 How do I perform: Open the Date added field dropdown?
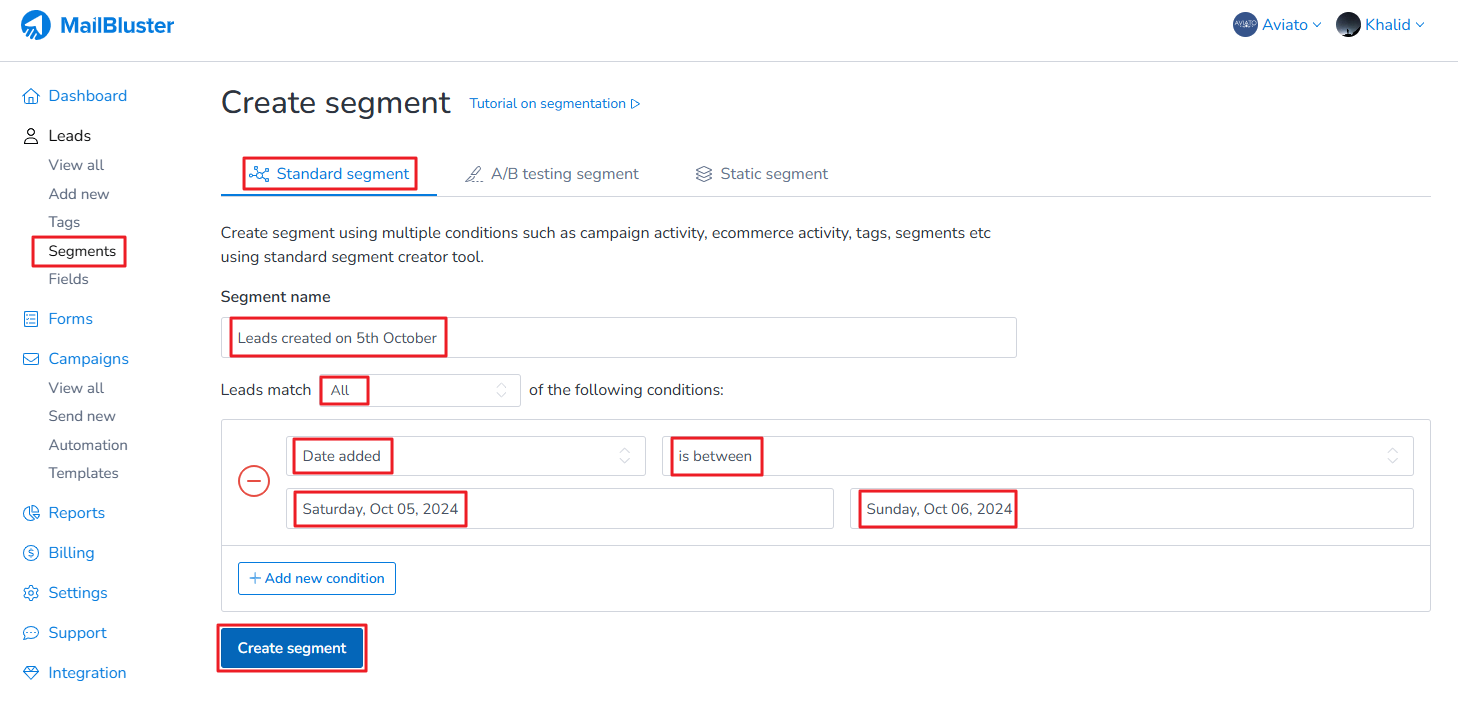click(x=465, y=456)
